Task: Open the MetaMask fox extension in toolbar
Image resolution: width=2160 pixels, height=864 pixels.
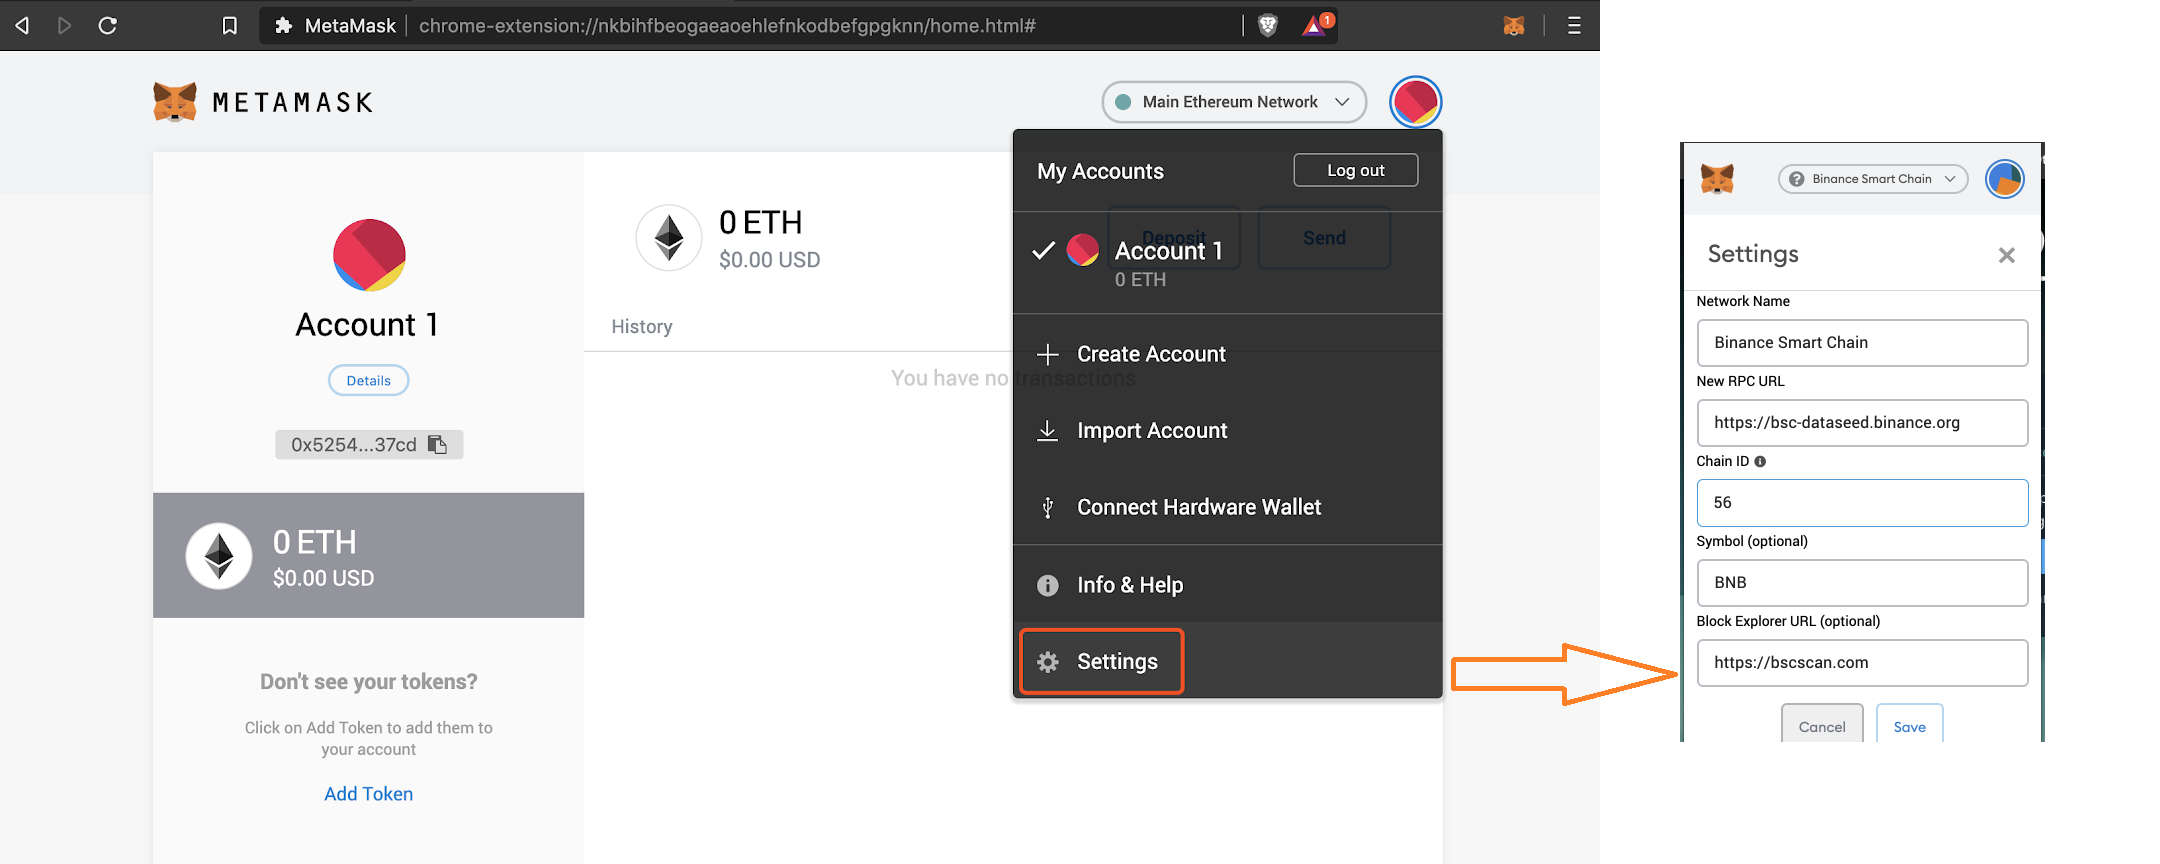Action: coord(1514,25)
